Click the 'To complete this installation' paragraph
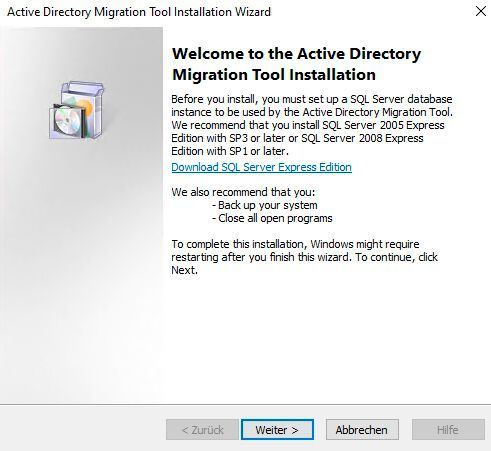 304,257
